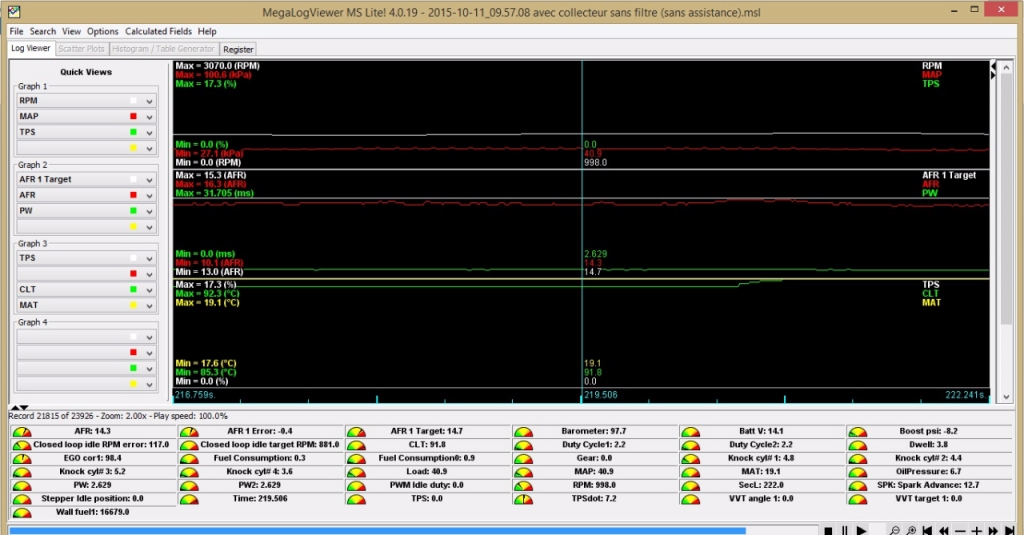Click the red color swatch beside AFR in Graph 2
The image size is (1024, 535).
(133, 195)
